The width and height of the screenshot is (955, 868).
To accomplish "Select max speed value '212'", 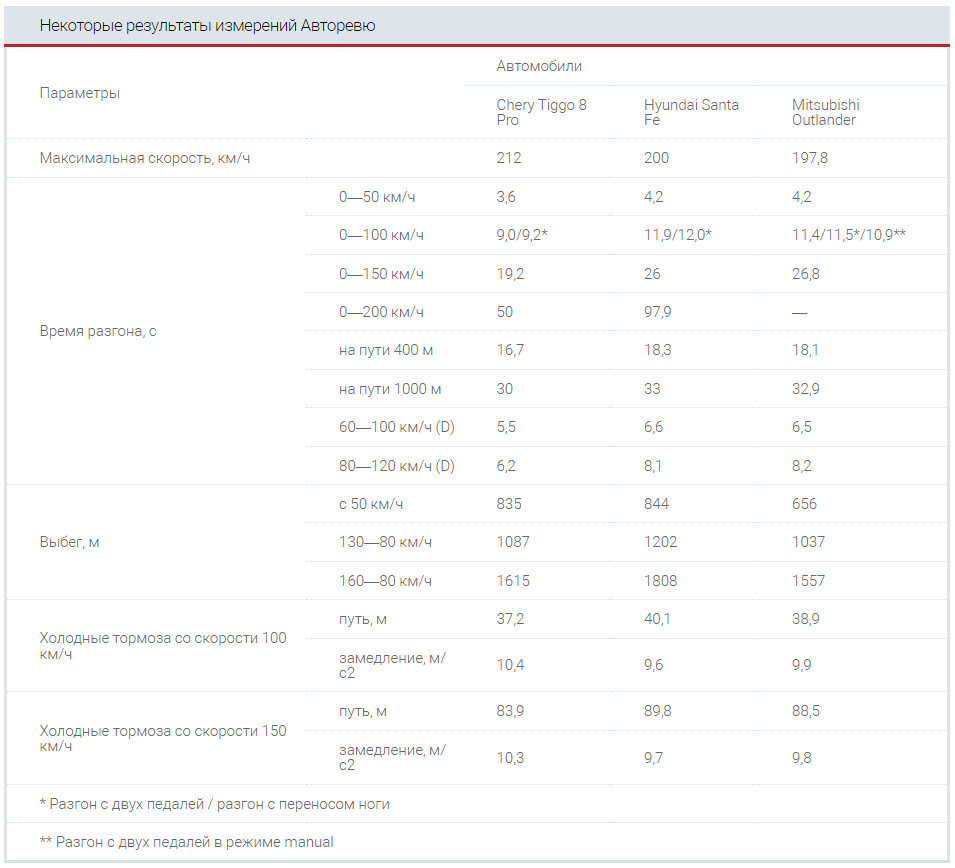I will (509, 158).
